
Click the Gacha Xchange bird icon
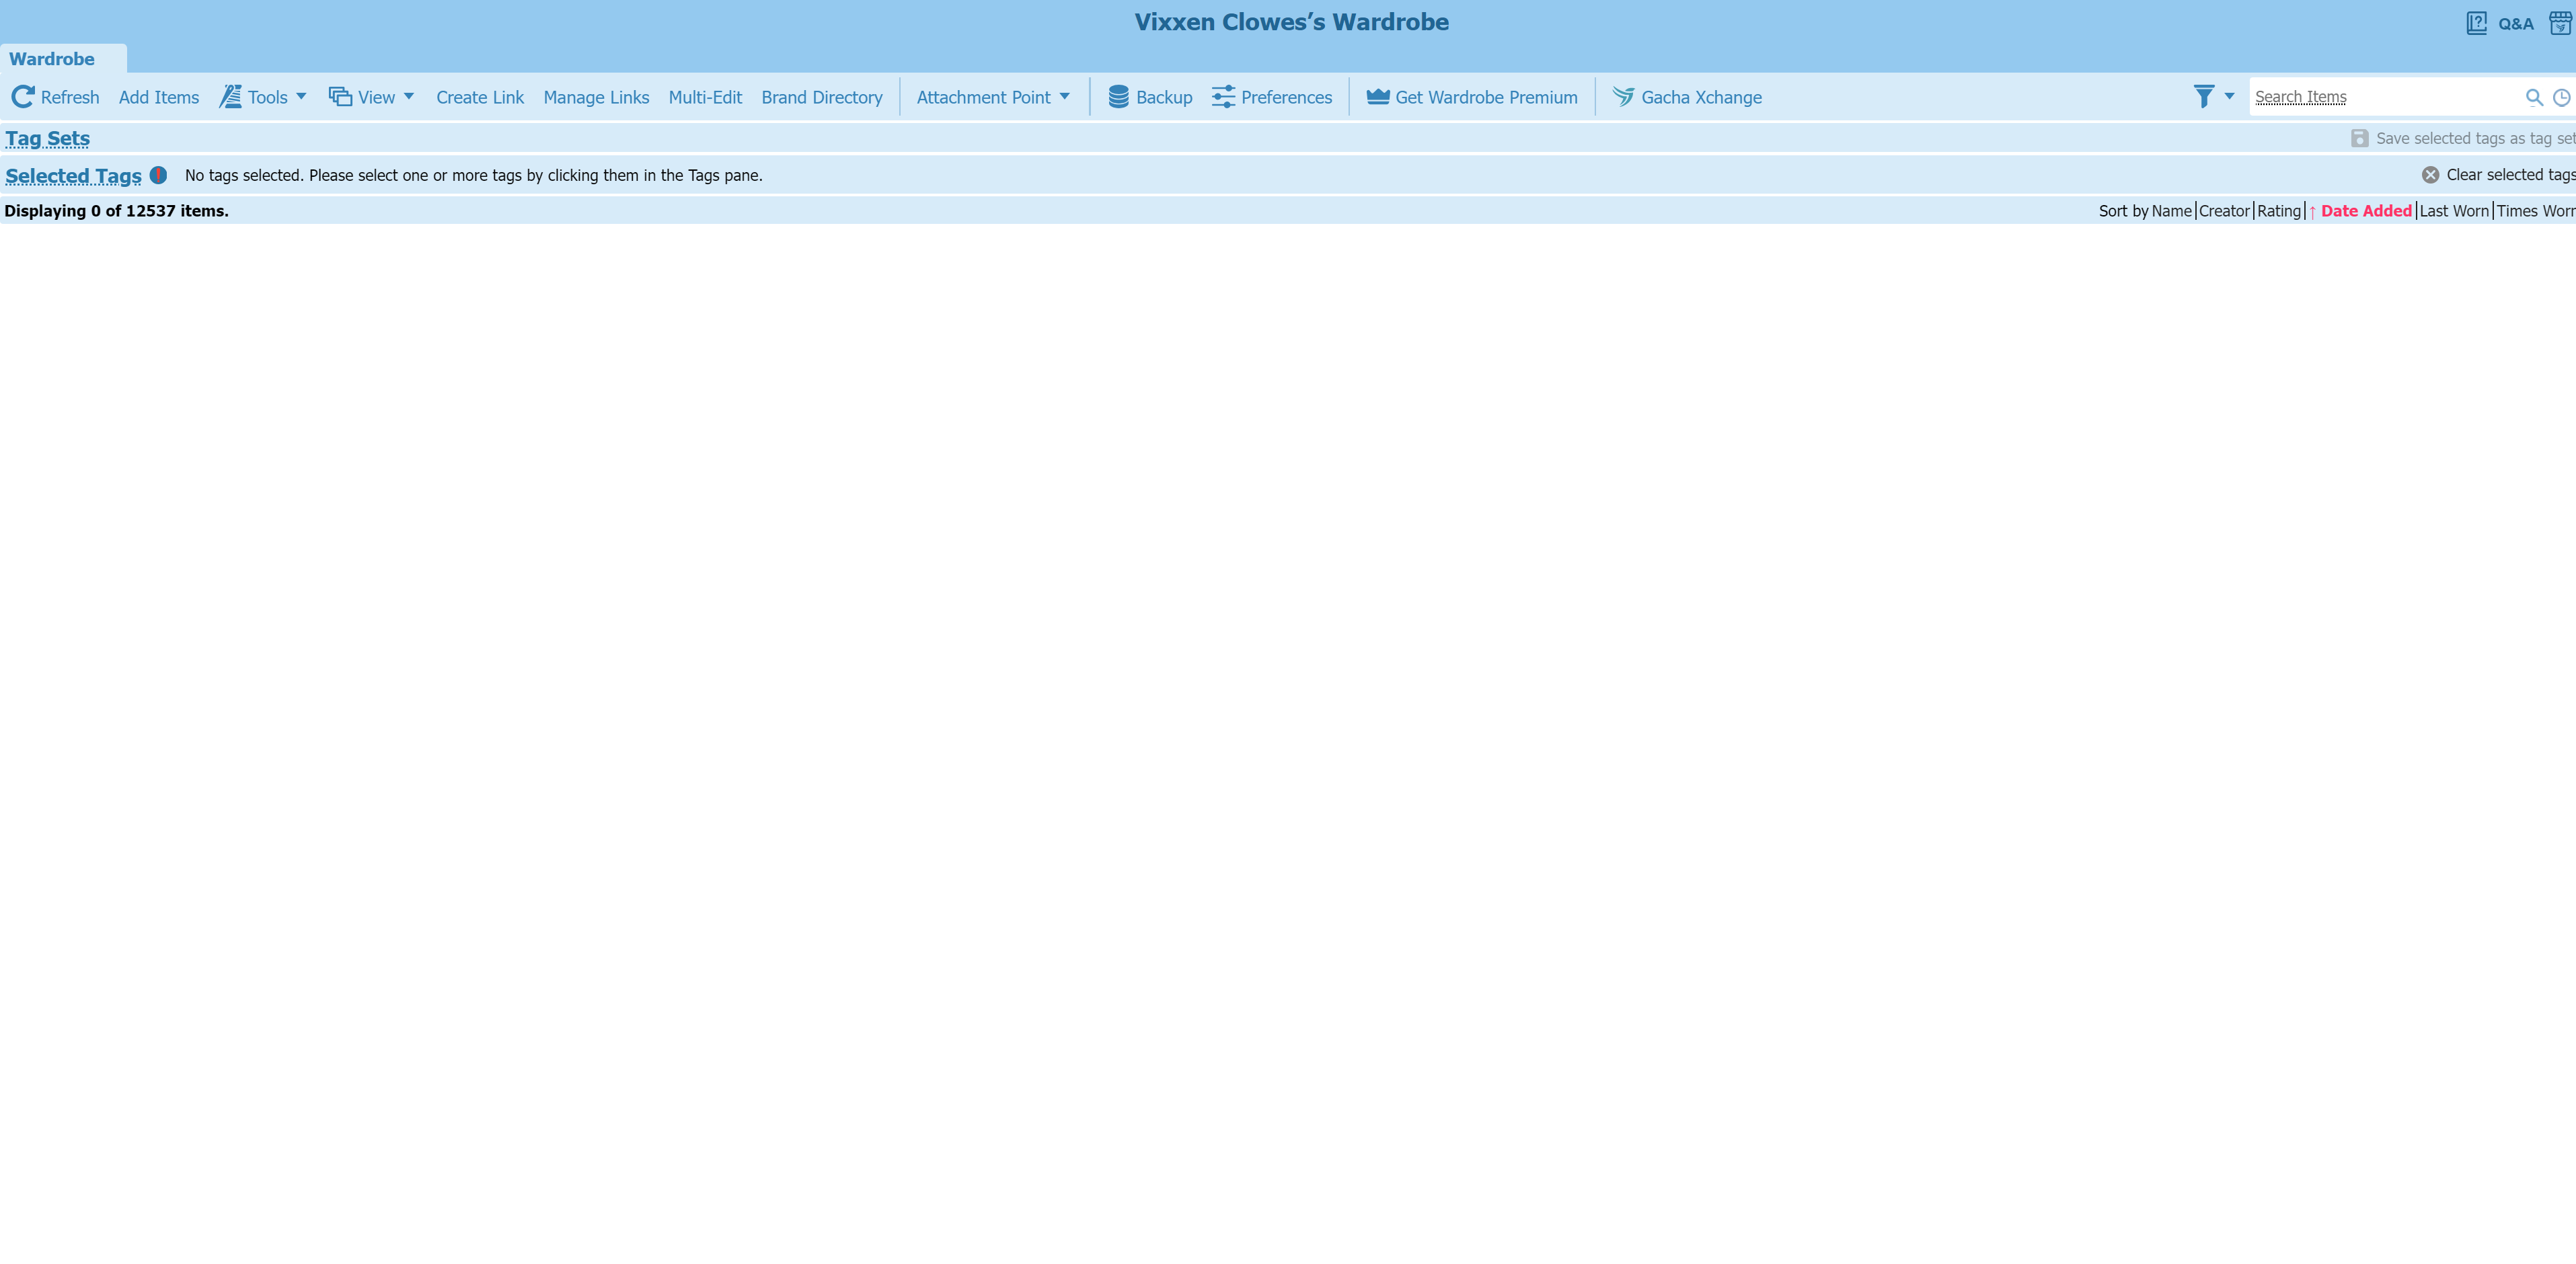tap(1622, 97)
